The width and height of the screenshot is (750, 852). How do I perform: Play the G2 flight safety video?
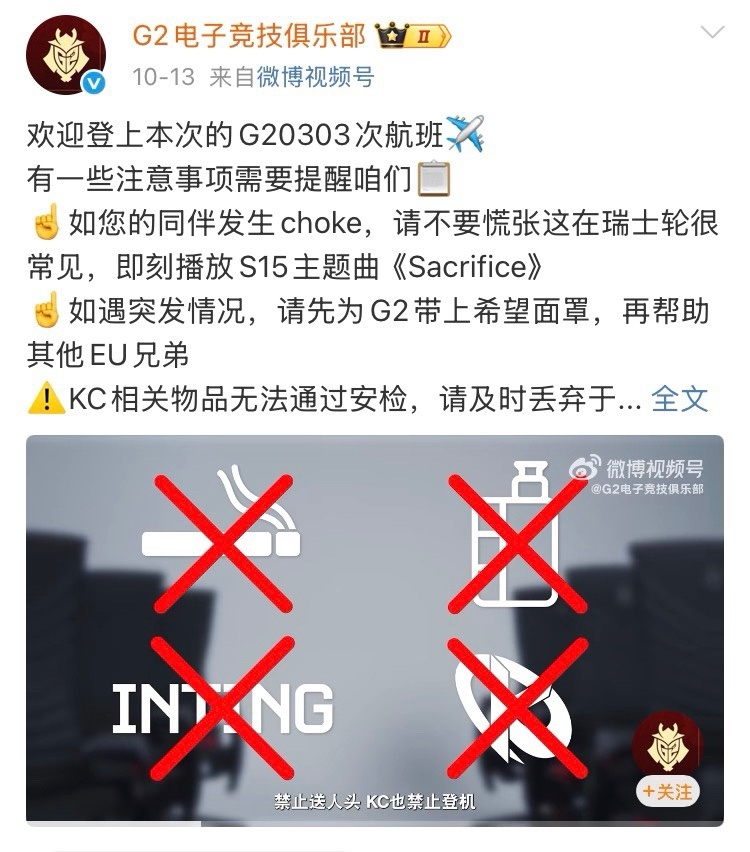coord(374,630)
